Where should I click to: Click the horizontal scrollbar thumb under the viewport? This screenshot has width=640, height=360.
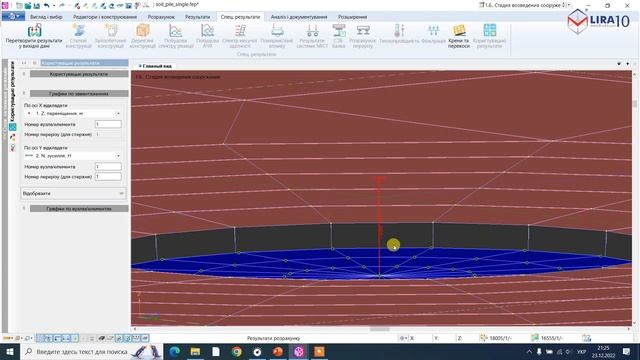coord(380,329)
